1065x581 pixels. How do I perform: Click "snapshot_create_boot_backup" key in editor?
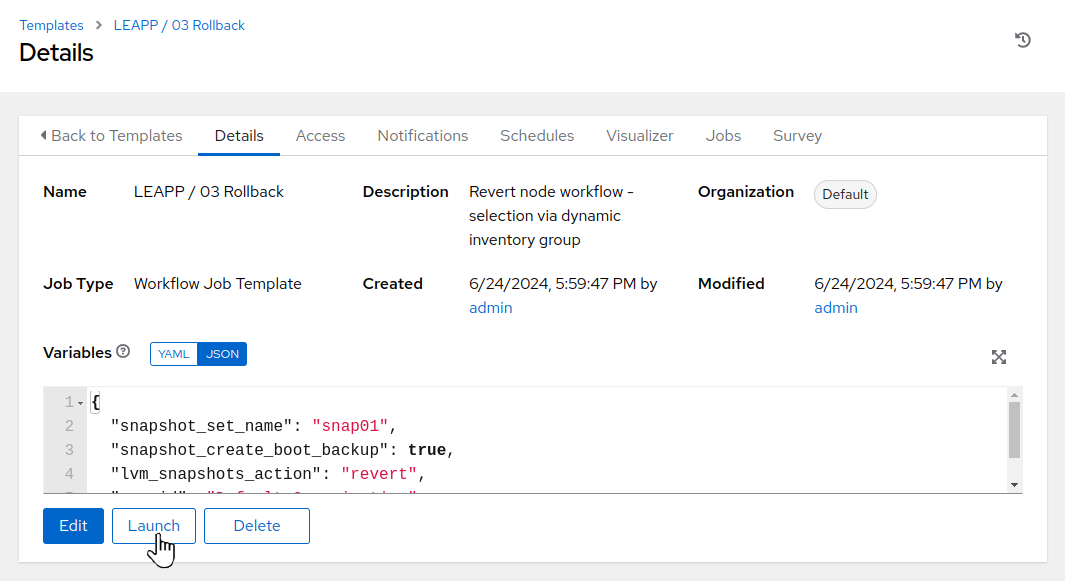[249, 450]
